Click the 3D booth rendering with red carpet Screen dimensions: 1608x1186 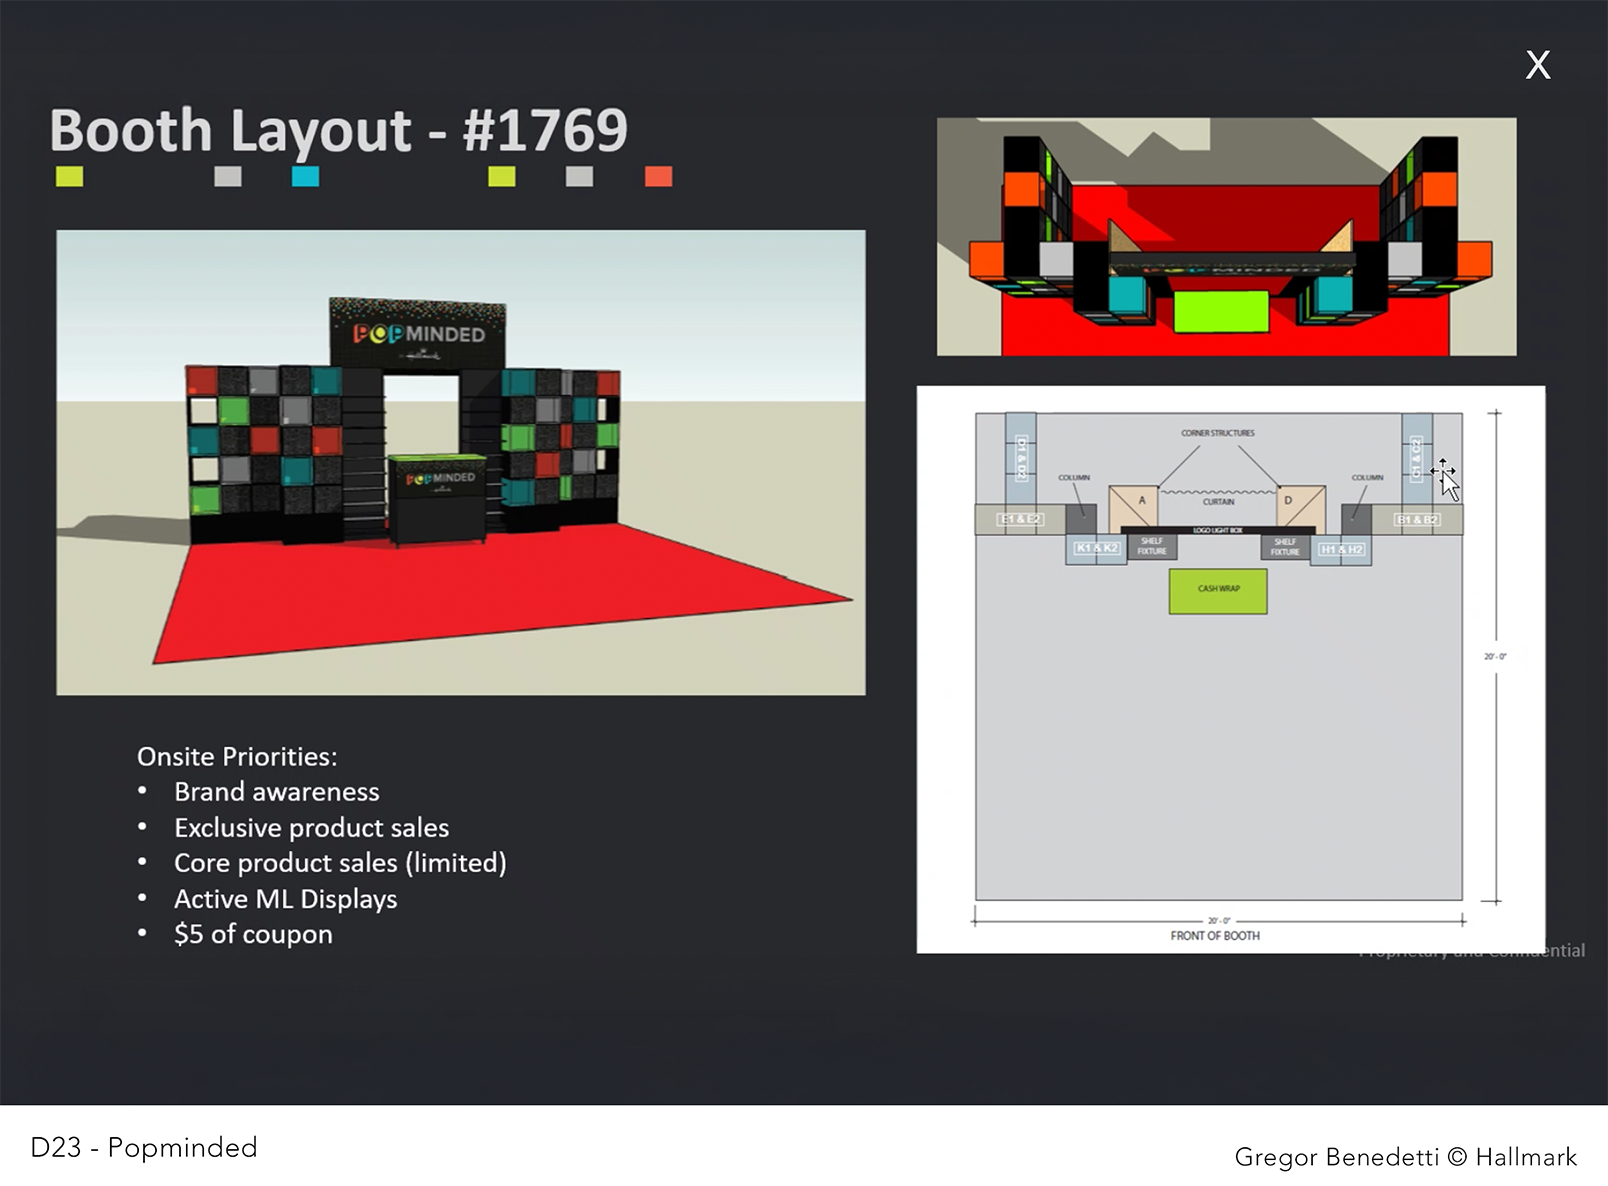click(x=461, y=462)
